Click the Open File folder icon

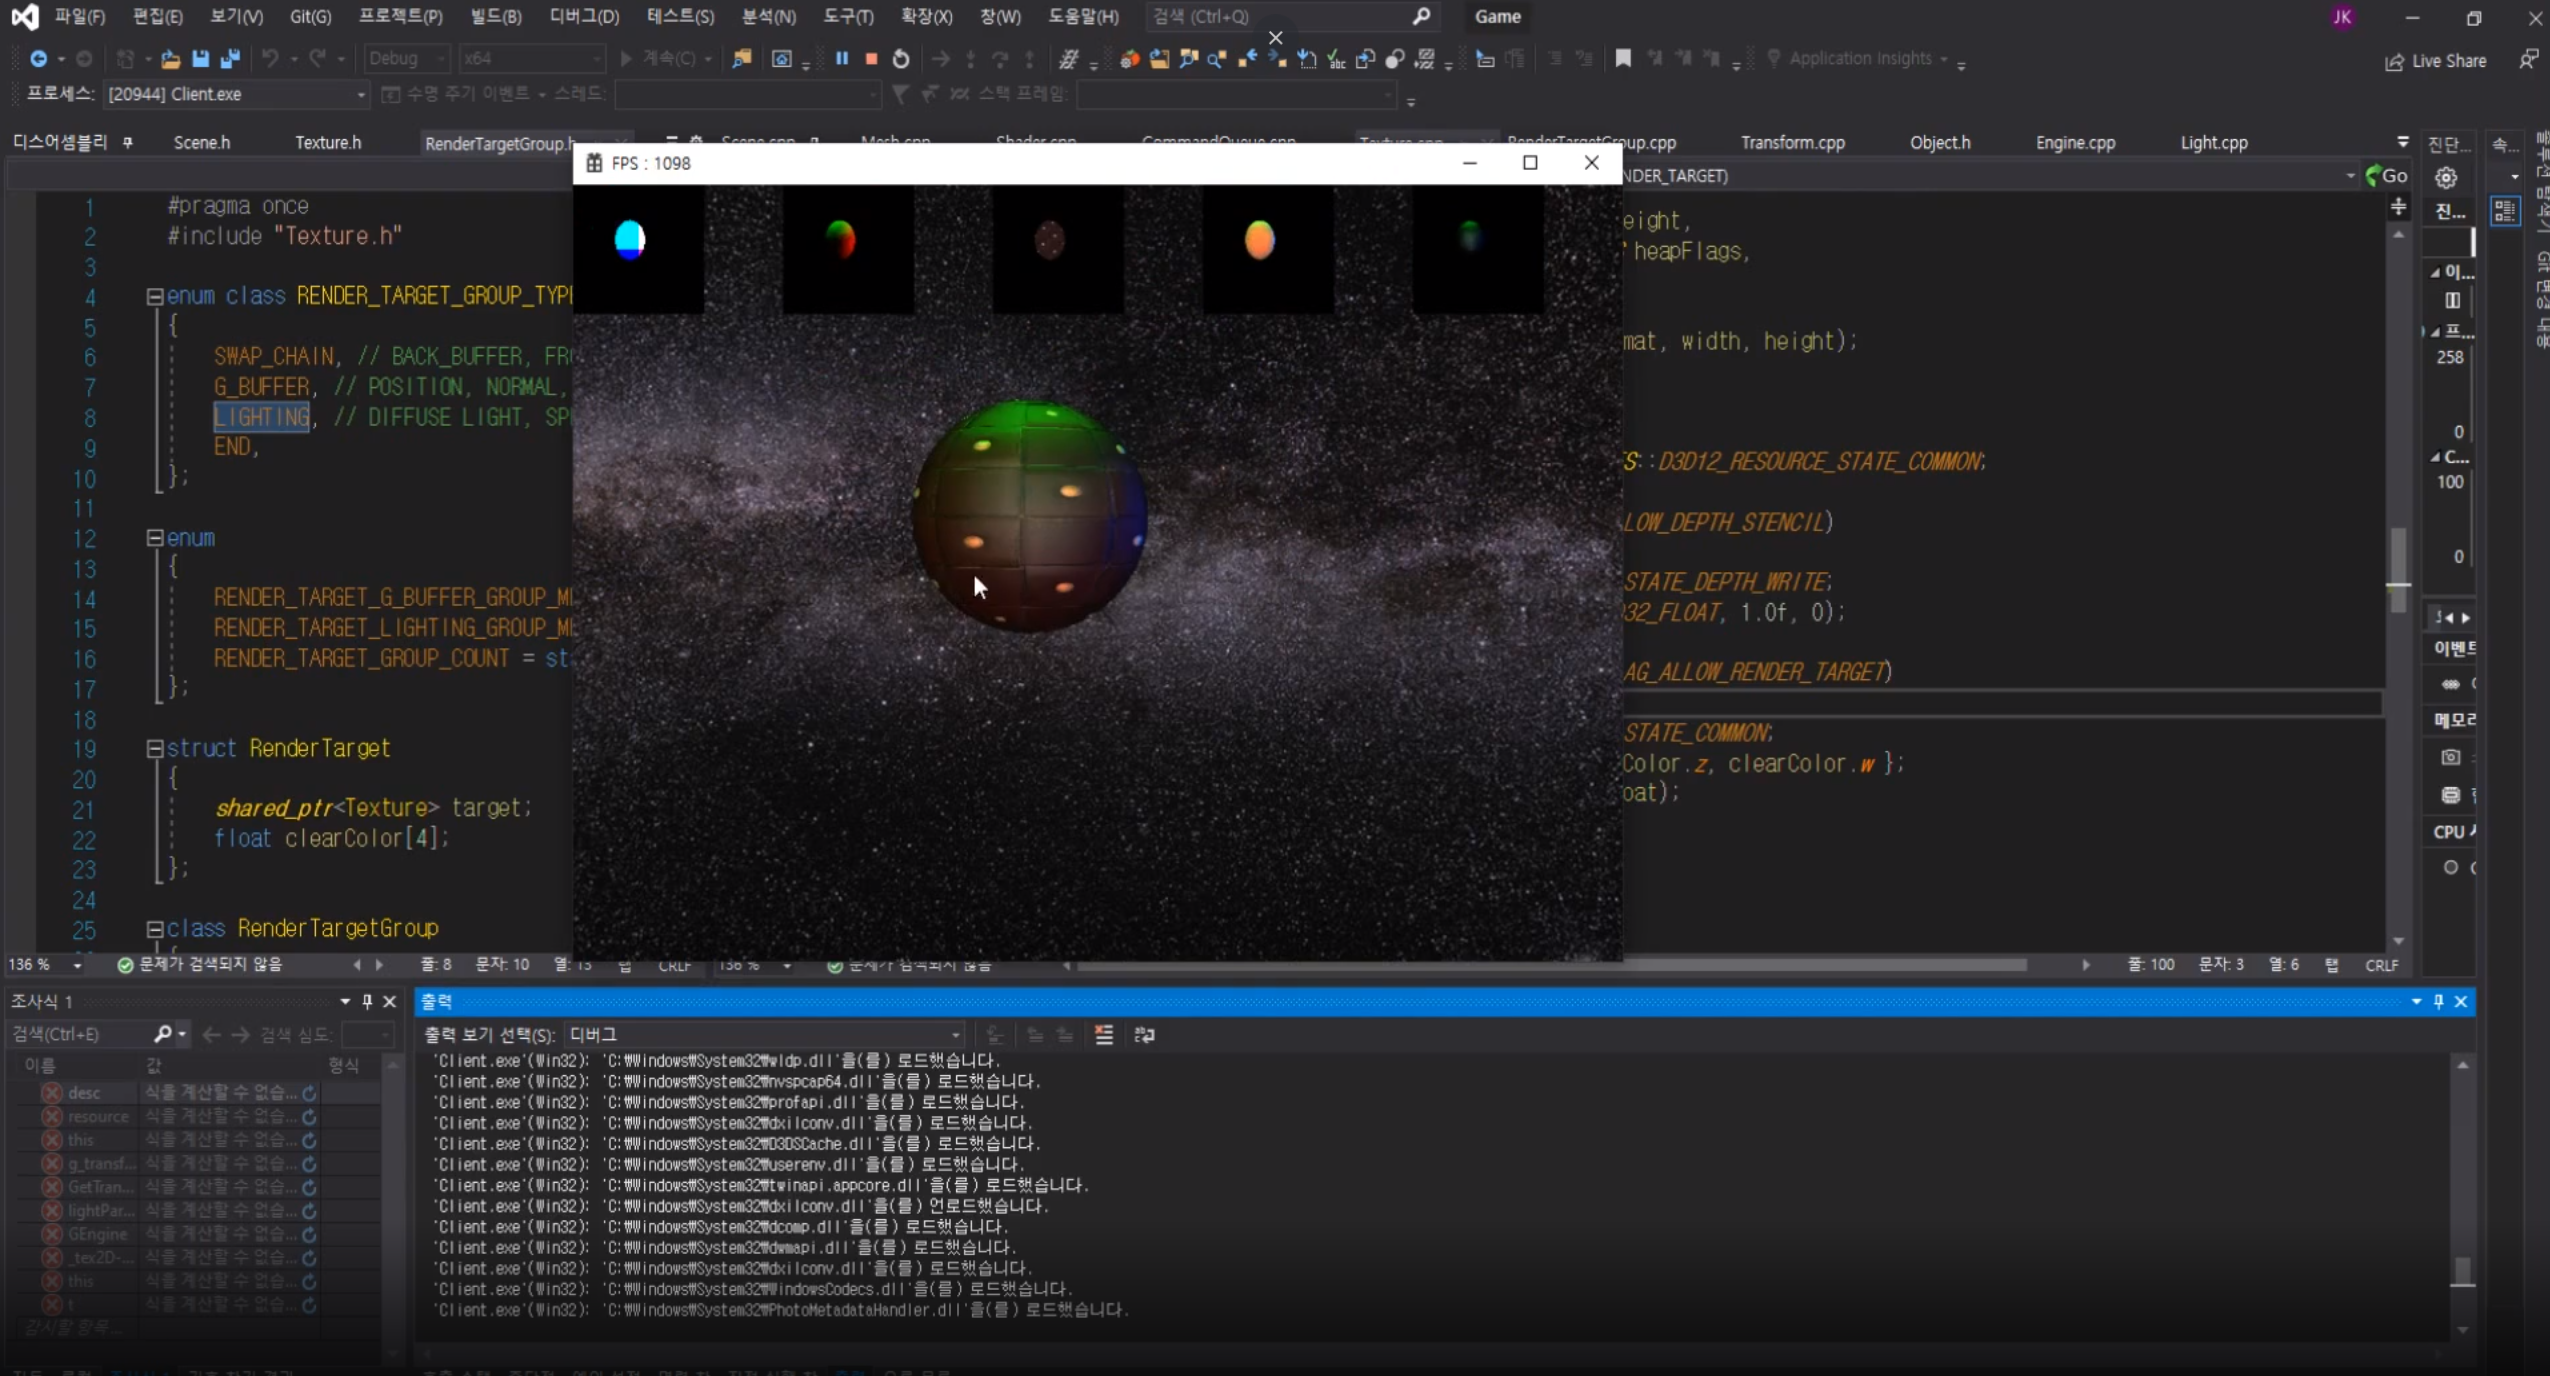click(x=170, y=59)
